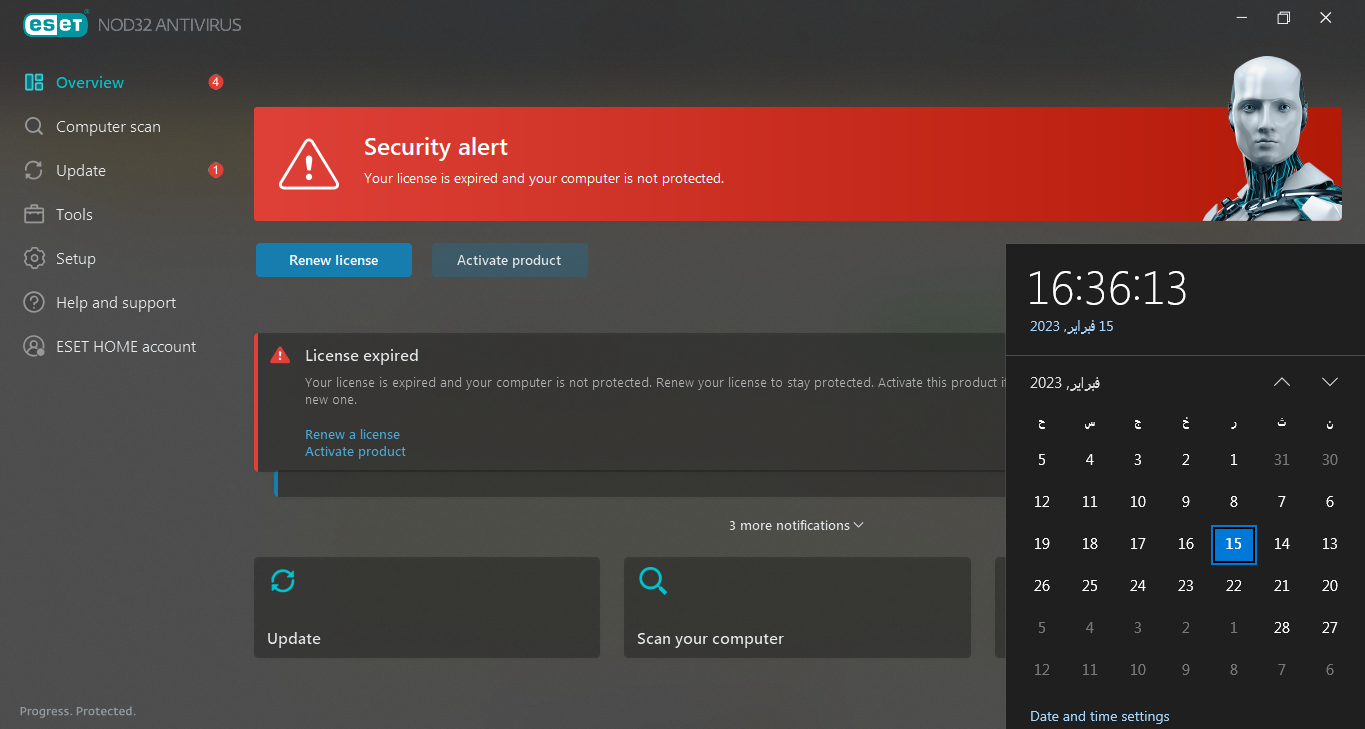1365x729 pixels.
Task: Select day 13 in calendar
Action: tap(1330, 544)
